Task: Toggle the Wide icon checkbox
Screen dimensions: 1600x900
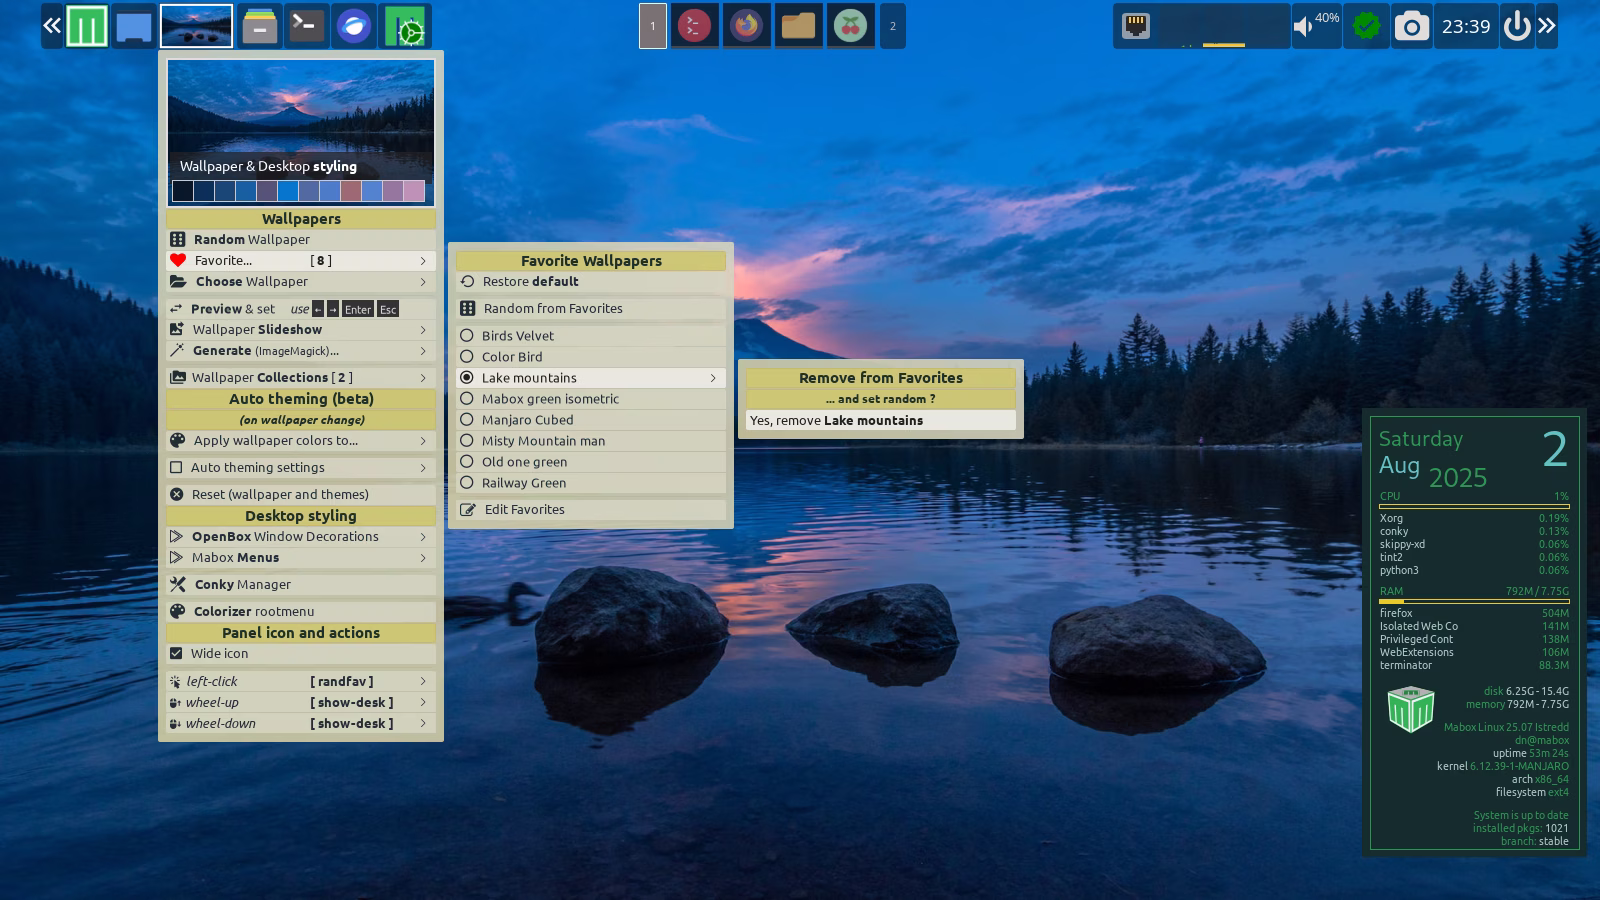Action: click(177, 654)
